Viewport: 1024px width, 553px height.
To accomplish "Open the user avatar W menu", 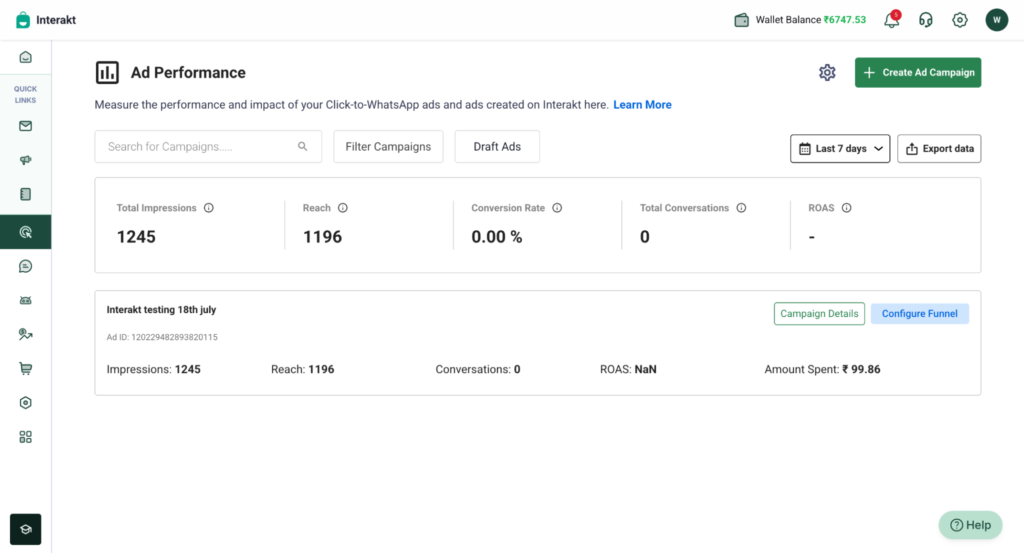I will point(997,20).
